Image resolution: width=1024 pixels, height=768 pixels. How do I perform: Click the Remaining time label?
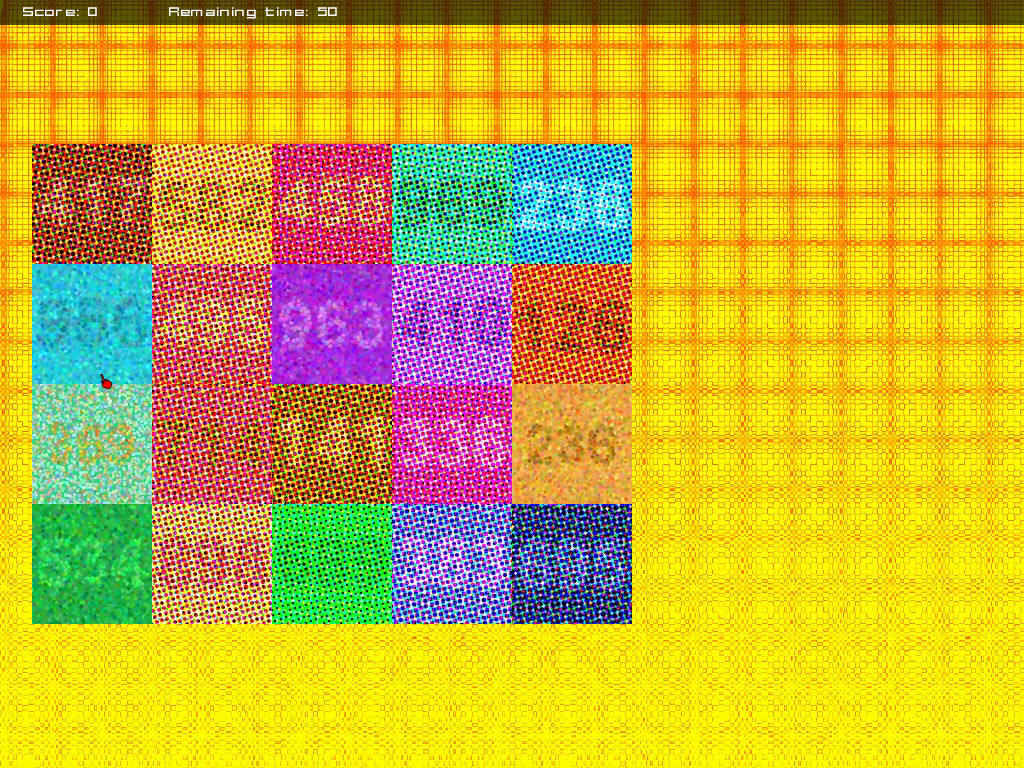click(252, 12)
